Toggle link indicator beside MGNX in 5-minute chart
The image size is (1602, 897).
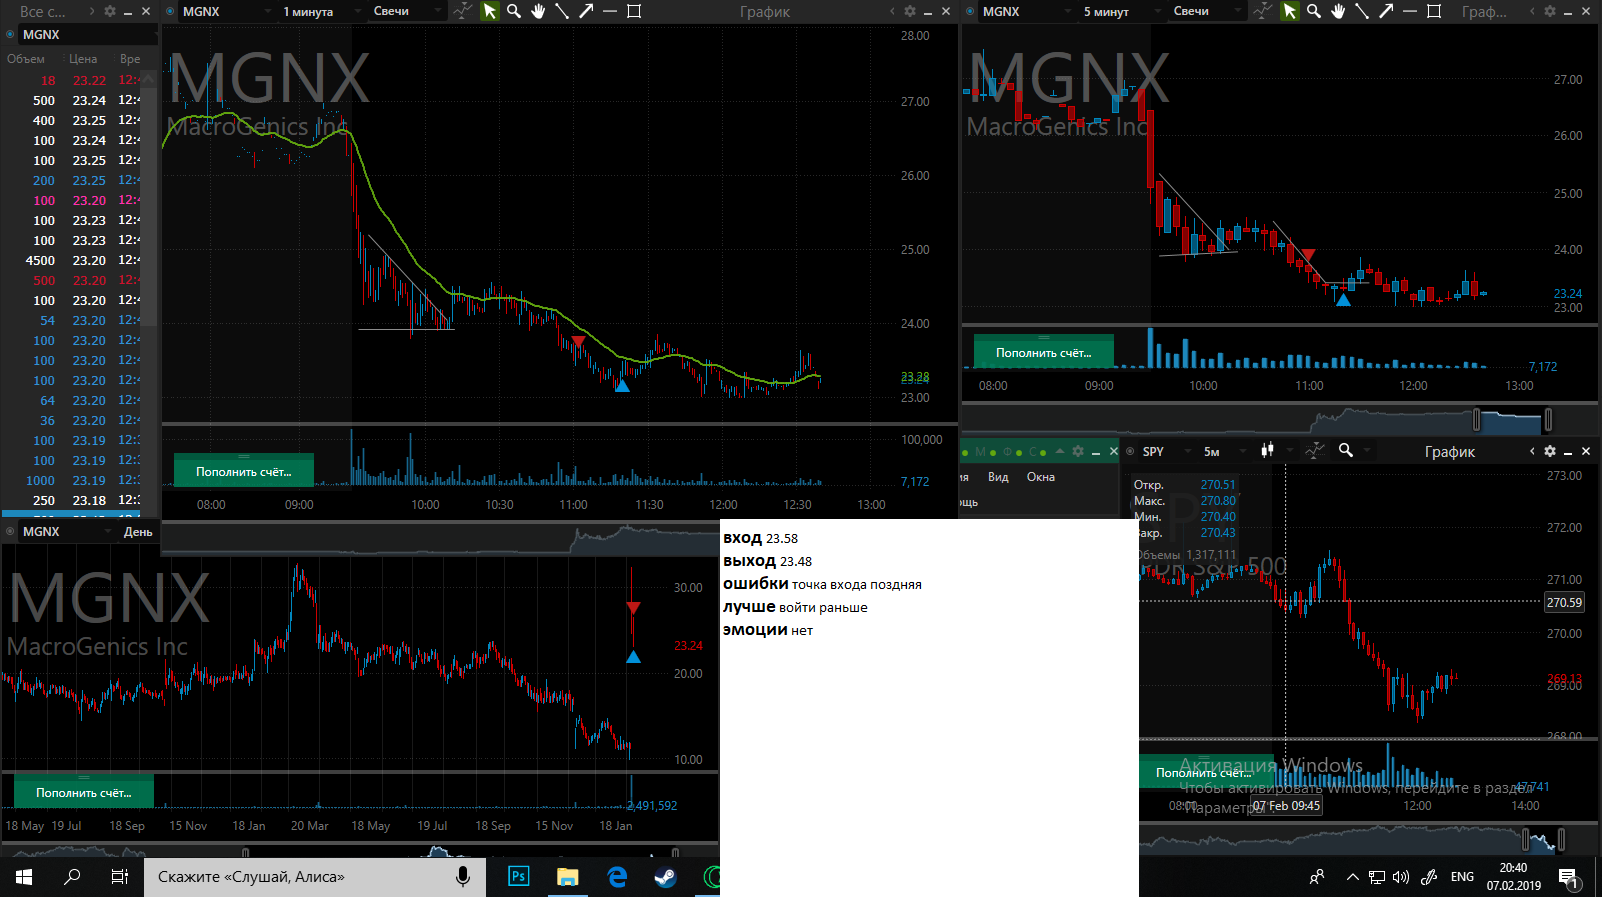click(970, 11)
